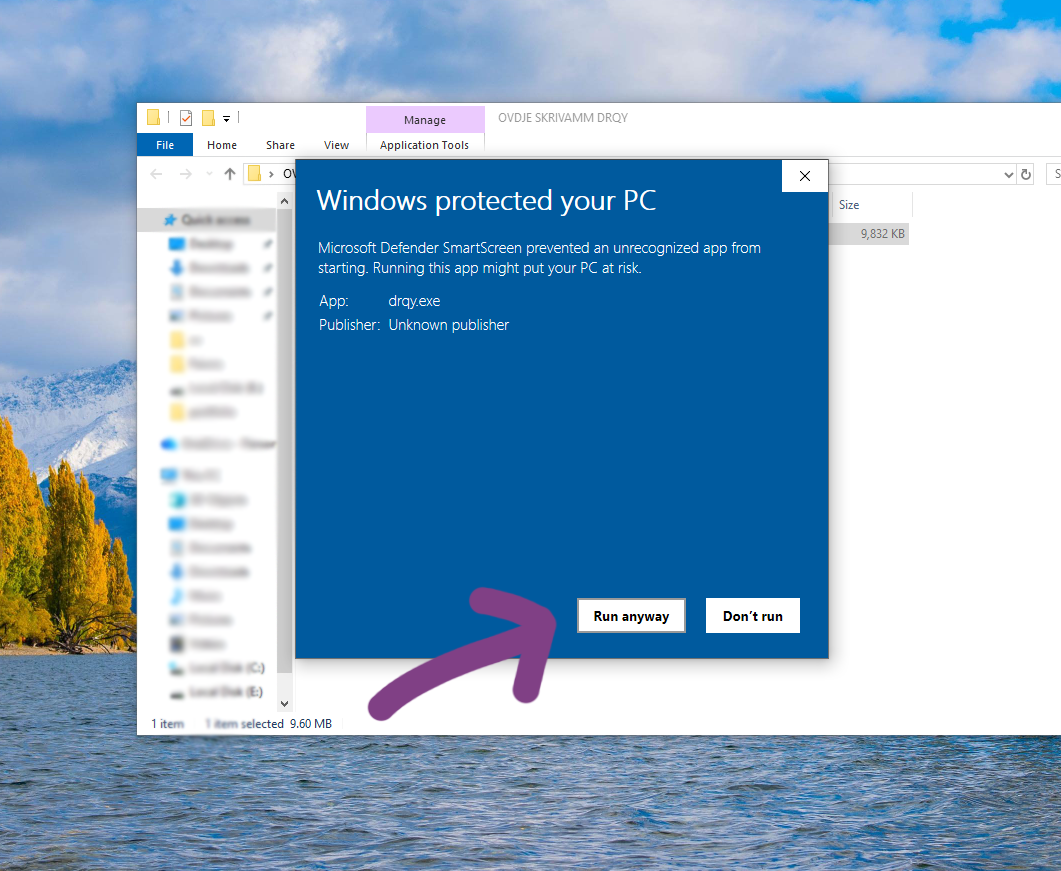This screenshot has width=1061, height=871.
Task: Switch to the Home ribbon tab
Action: coord(222,145)
